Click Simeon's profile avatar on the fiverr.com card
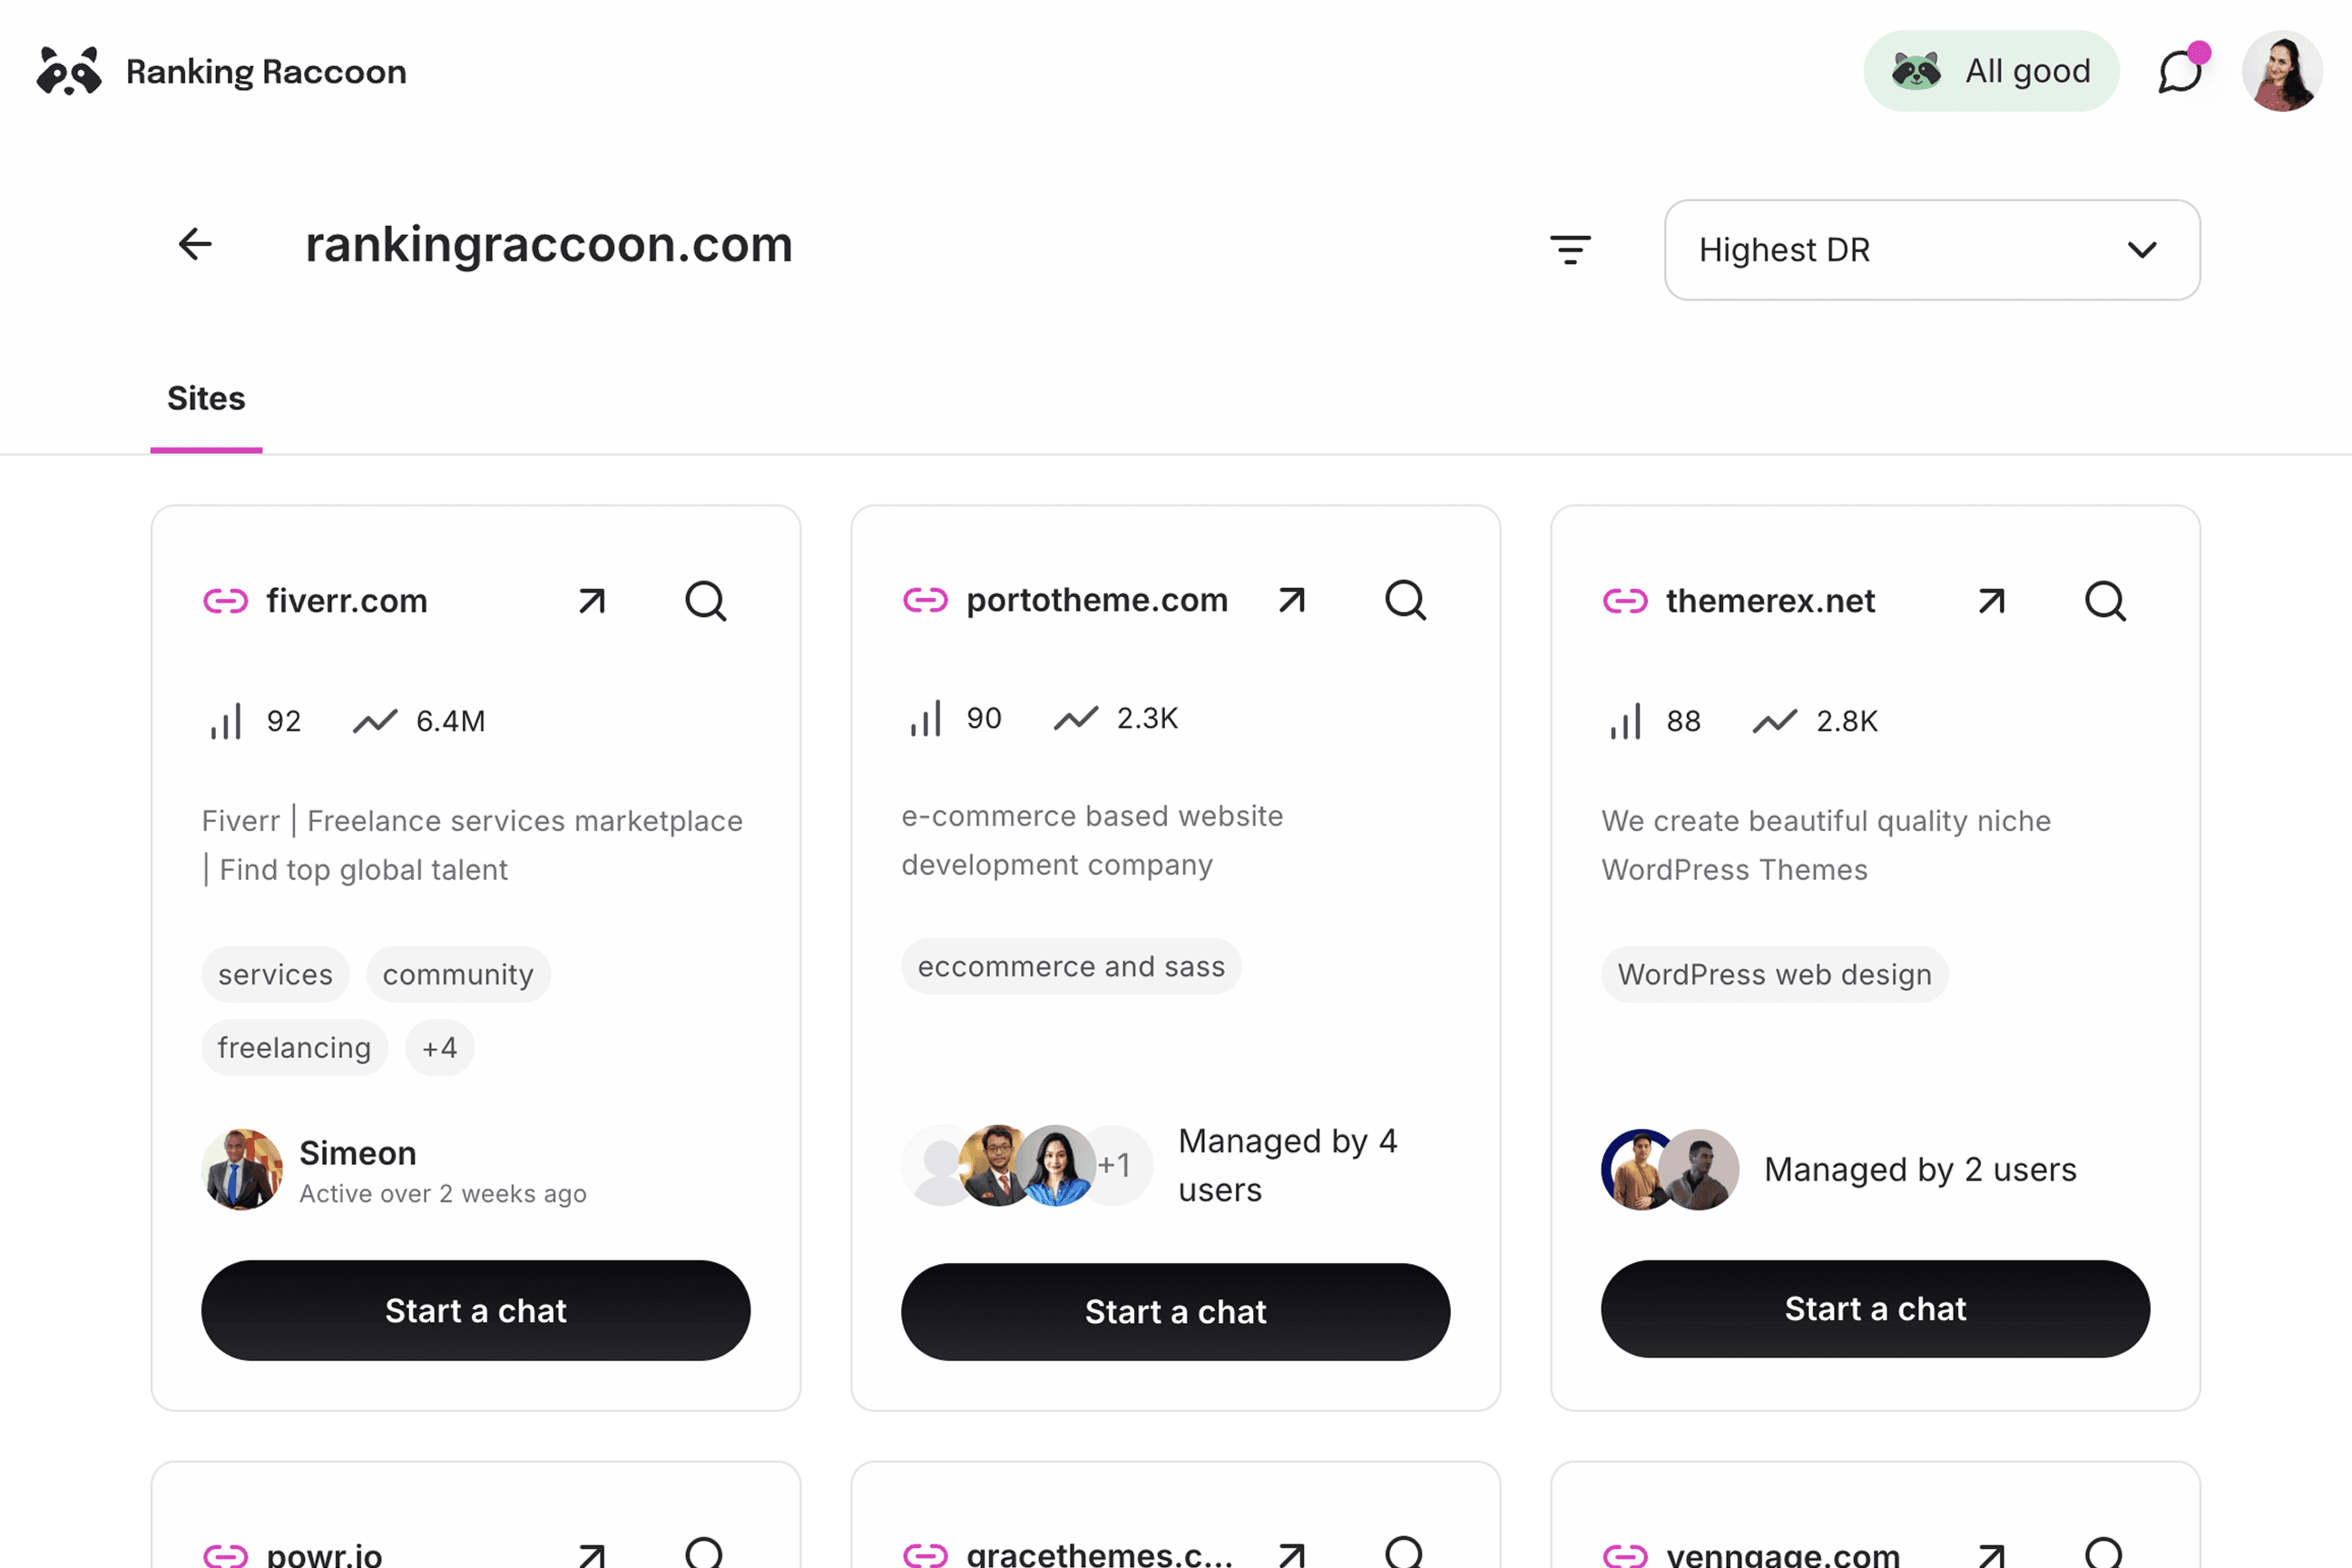The width and height of the screenshot is (2352, 1568). [242, 1168]
